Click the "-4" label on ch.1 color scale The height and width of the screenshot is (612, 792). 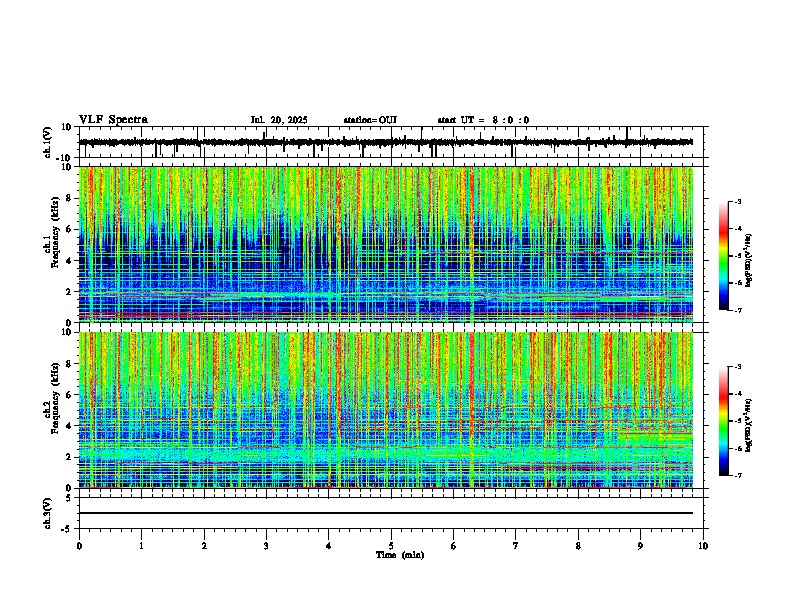point(737,229)
